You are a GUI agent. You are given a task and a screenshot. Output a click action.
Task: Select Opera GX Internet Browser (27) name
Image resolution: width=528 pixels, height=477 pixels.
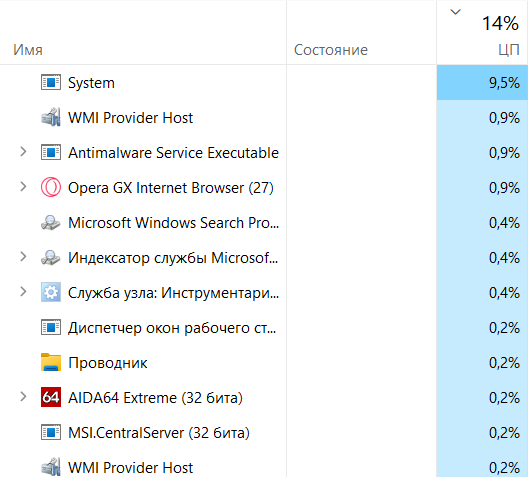[x=171, y=188]
